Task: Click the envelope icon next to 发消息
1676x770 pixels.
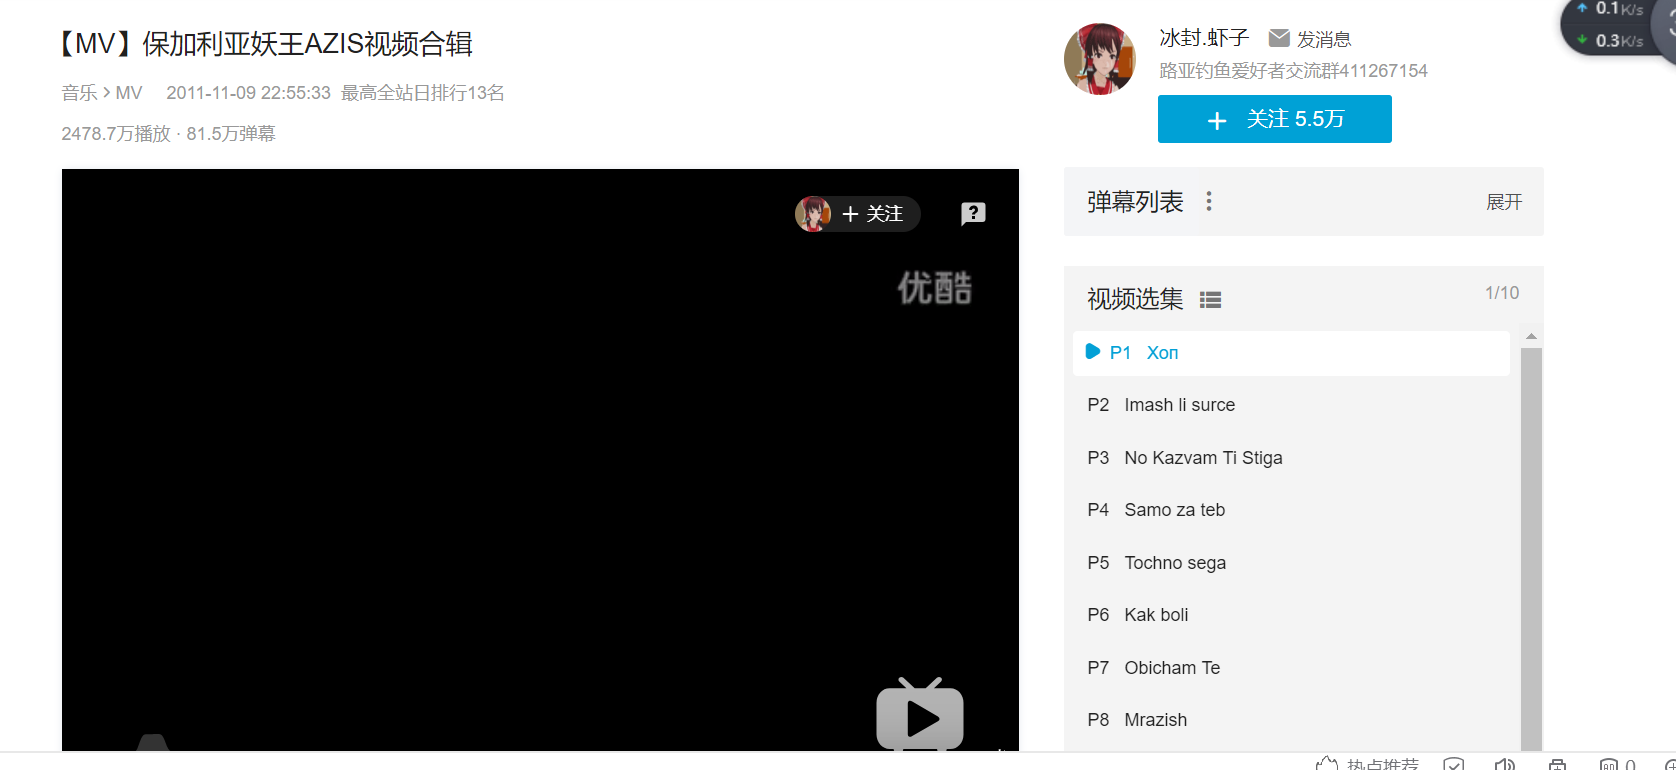Action: (x=1279, y=38)
